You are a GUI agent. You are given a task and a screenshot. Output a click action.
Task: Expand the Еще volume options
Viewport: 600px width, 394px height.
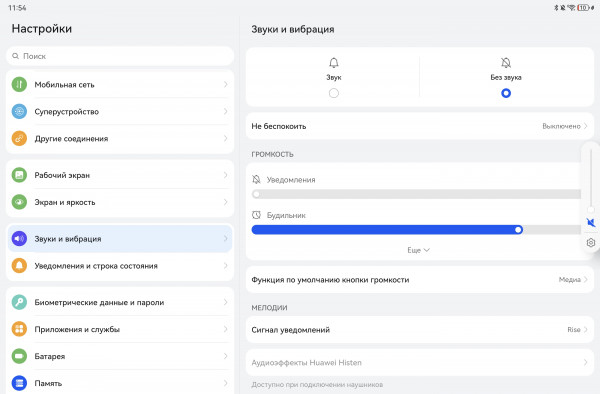coord(418,250)
